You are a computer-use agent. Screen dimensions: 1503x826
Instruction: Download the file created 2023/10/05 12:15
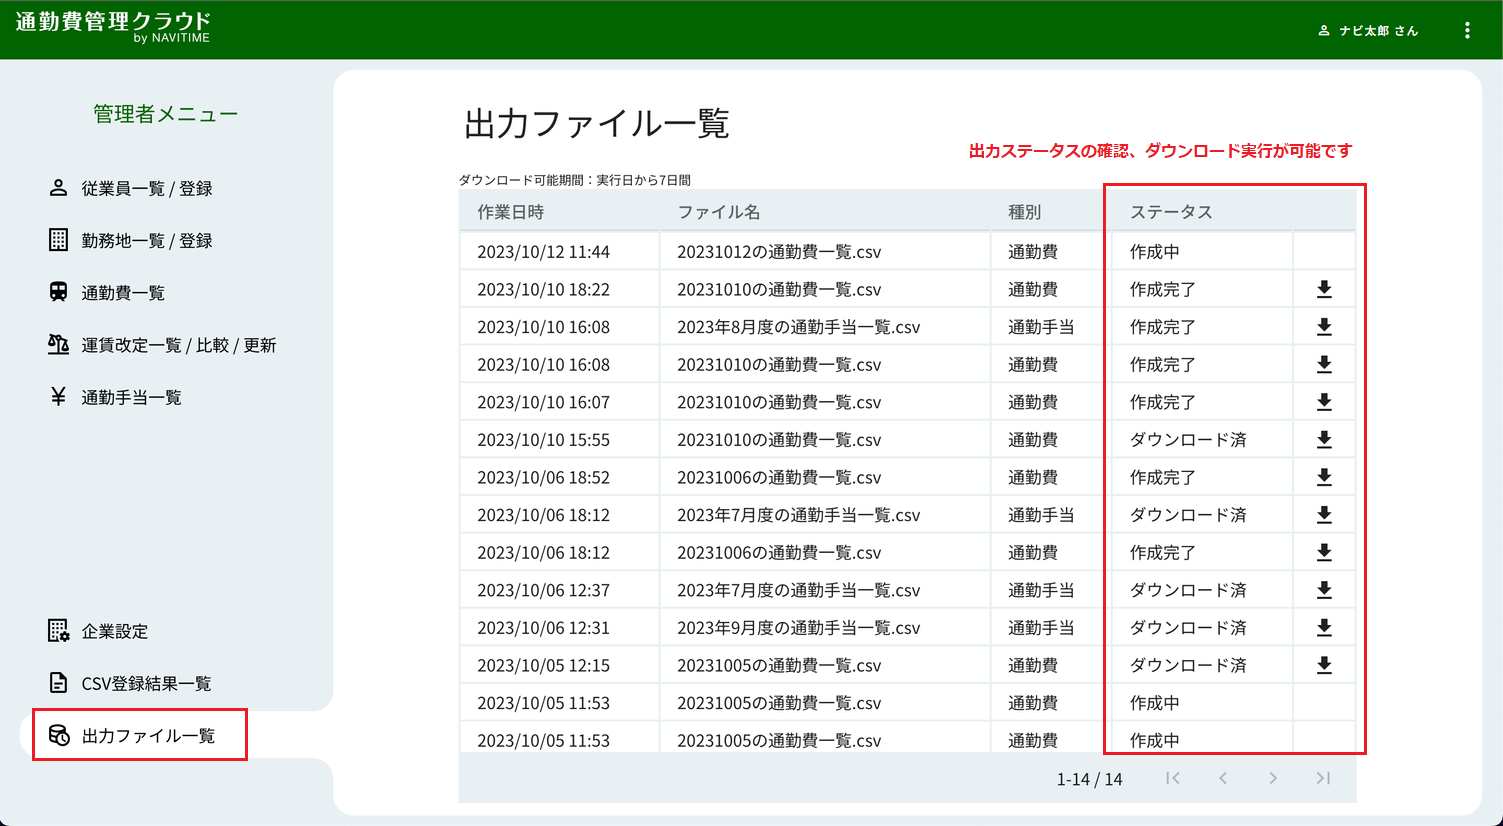click(1324, 665)
